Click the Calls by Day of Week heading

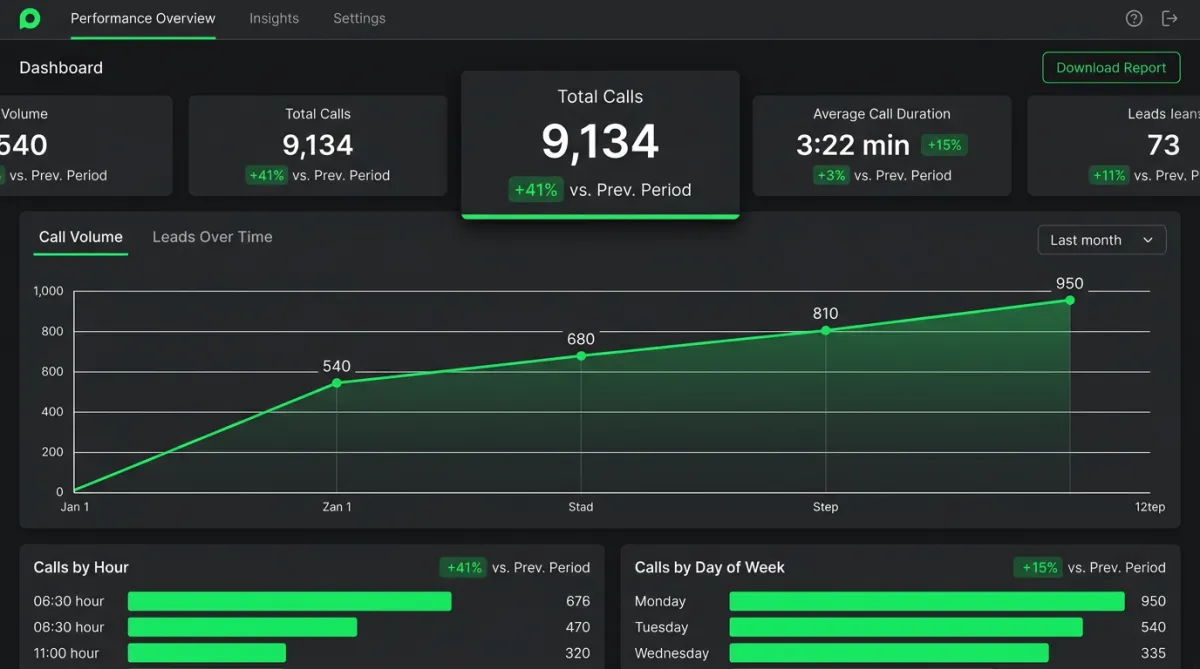710,567
